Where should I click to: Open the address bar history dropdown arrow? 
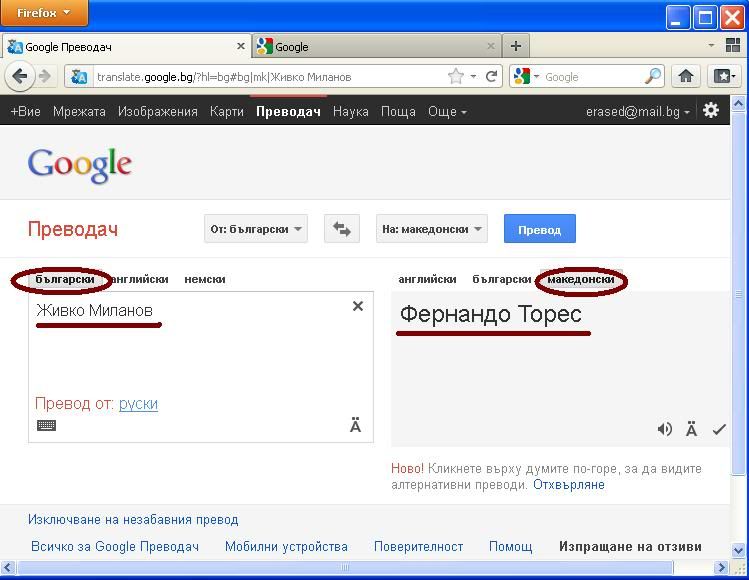click(x=473, y=76)
